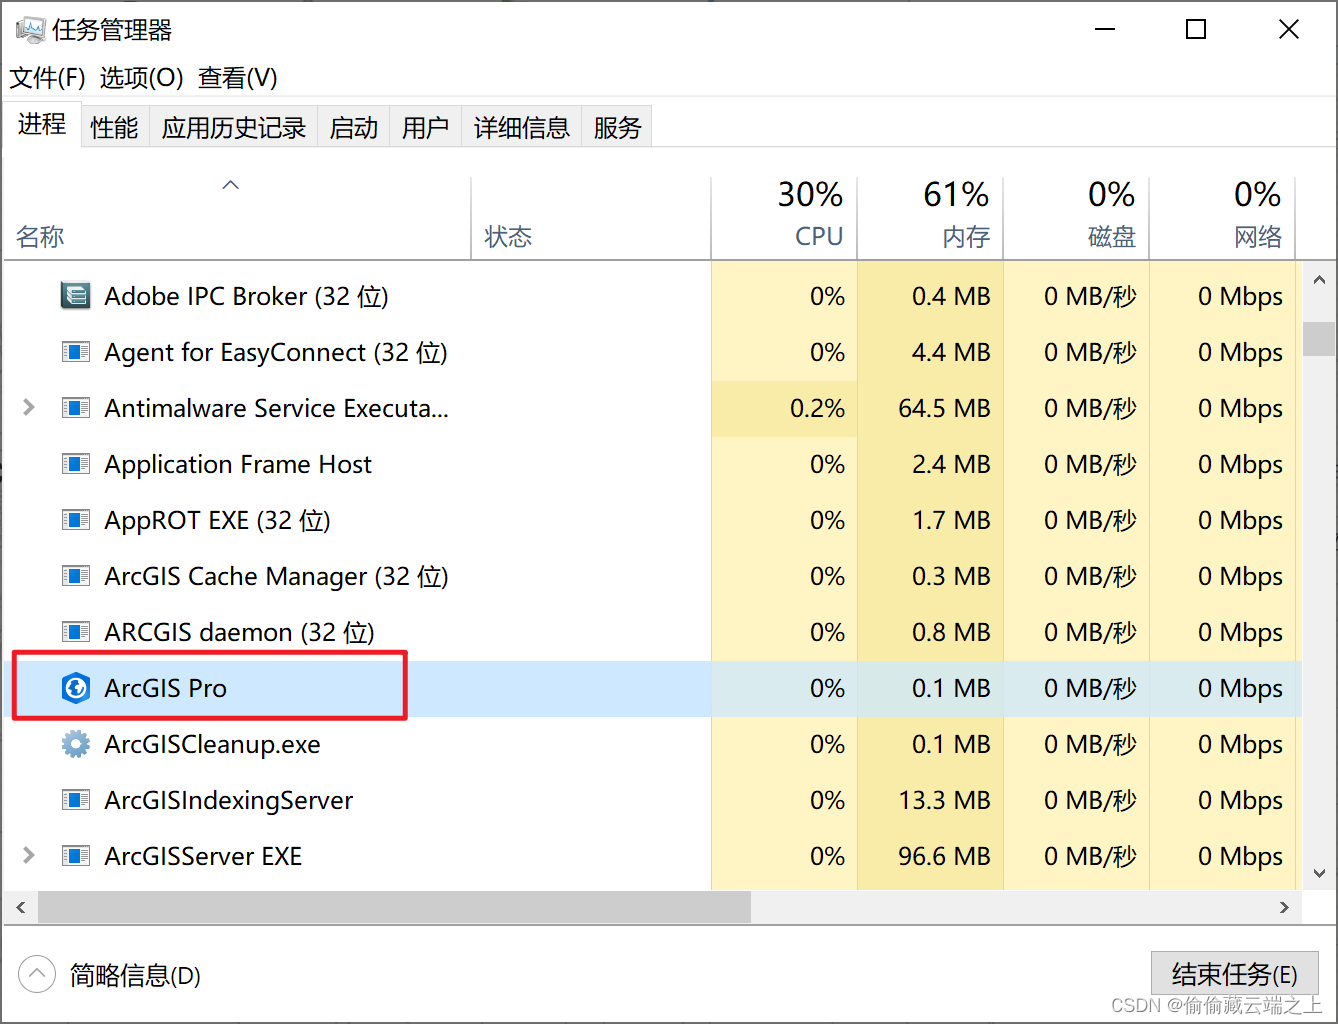Click the vertical scrollbar up arrow
Screen dimensions: 1338x1024
(x=1319, y=280)
